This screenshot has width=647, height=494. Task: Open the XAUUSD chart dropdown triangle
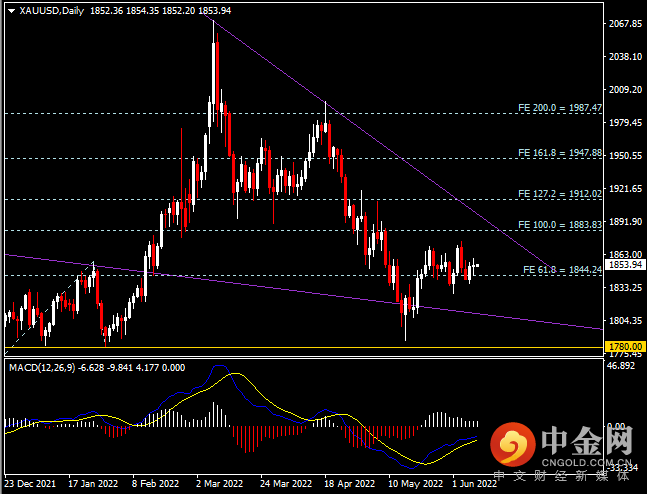coord(12,11)
